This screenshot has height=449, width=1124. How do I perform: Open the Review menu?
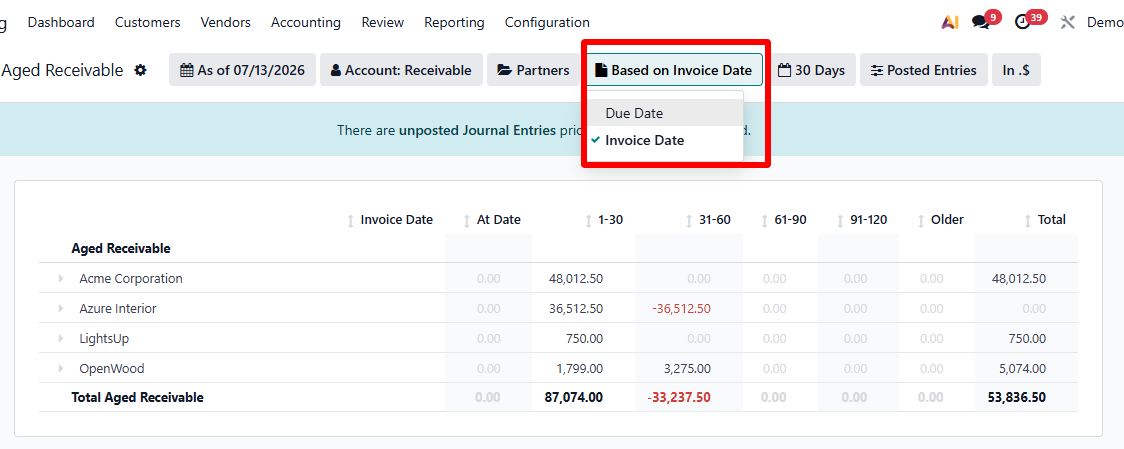[x=383, y=22]
